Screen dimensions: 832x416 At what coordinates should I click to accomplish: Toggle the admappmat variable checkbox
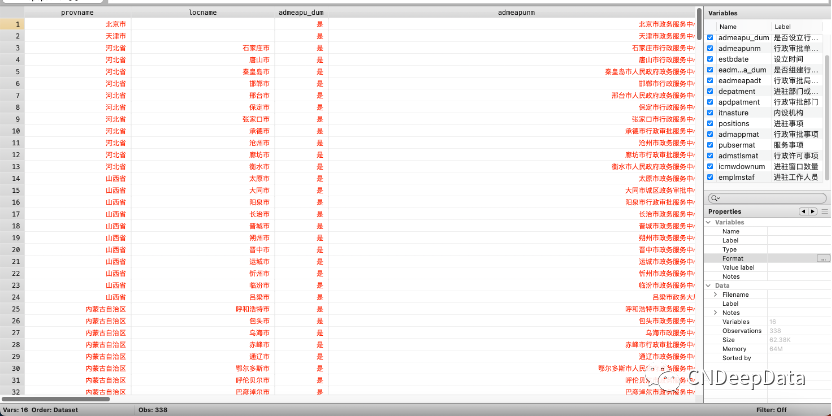[x=710, y=134]
